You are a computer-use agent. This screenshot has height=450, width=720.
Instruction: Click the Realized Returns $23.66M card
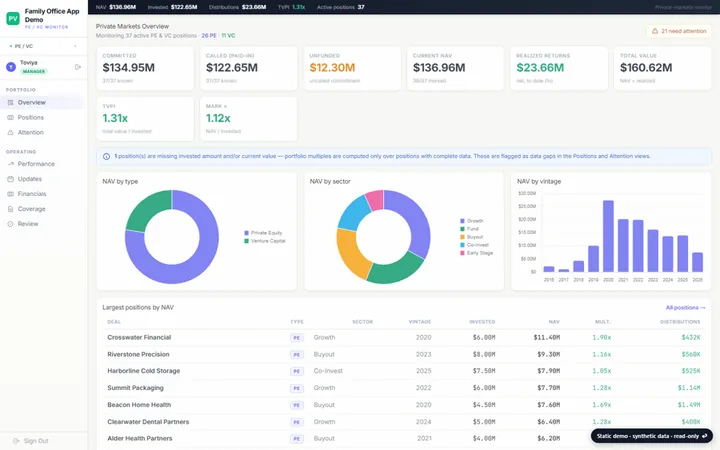coord(559,68)
